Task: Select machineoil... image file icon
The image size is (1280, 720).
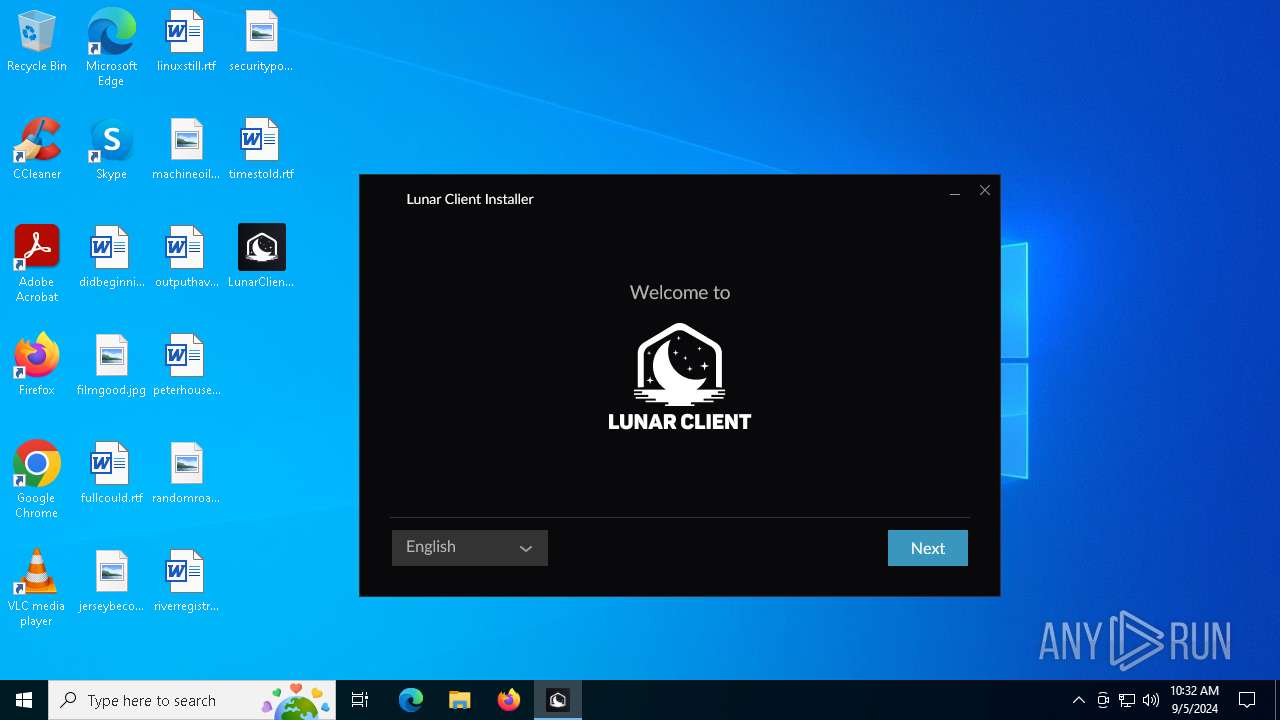Action: (186, 149)
